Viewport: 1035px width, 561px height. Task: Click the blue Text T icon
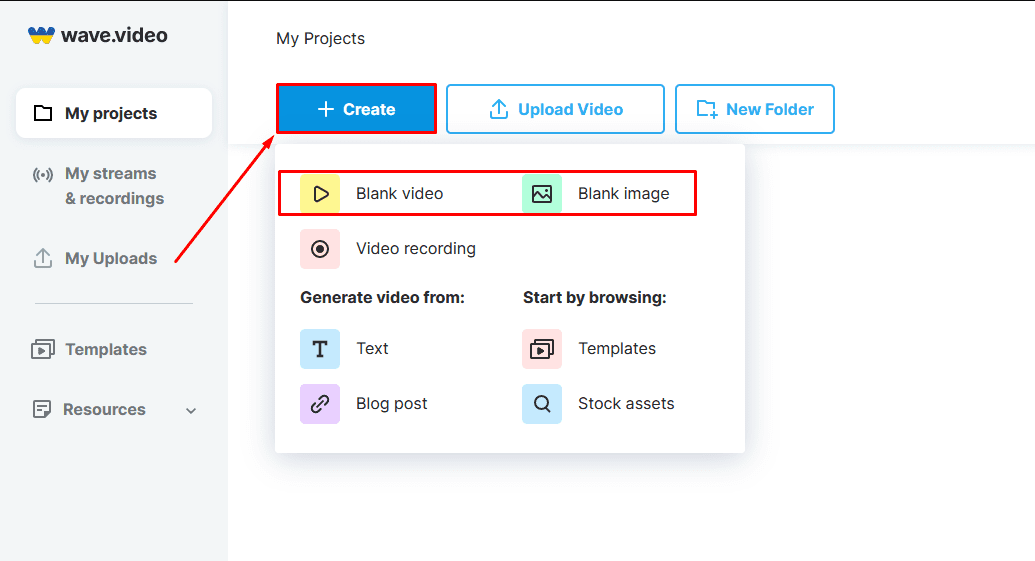click(x=320, y=348)
